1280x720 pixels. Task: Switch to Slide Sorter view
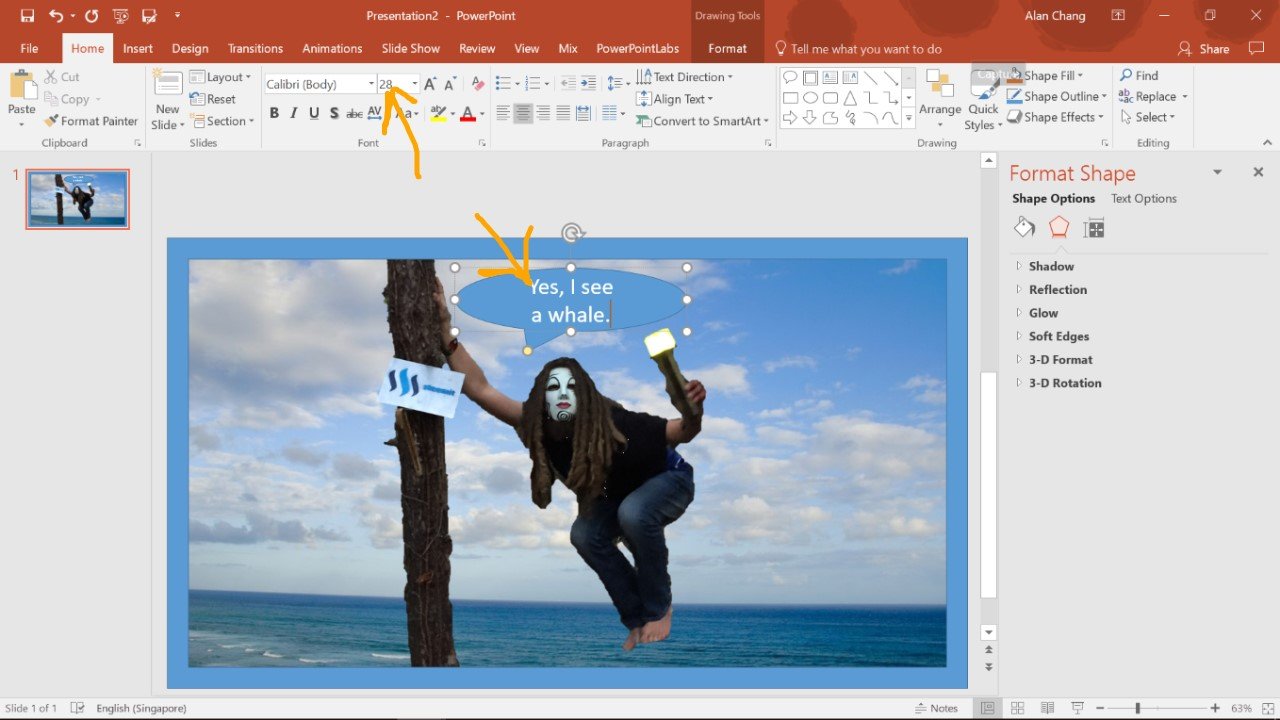pyautogui.click(x=1018, y=708)
